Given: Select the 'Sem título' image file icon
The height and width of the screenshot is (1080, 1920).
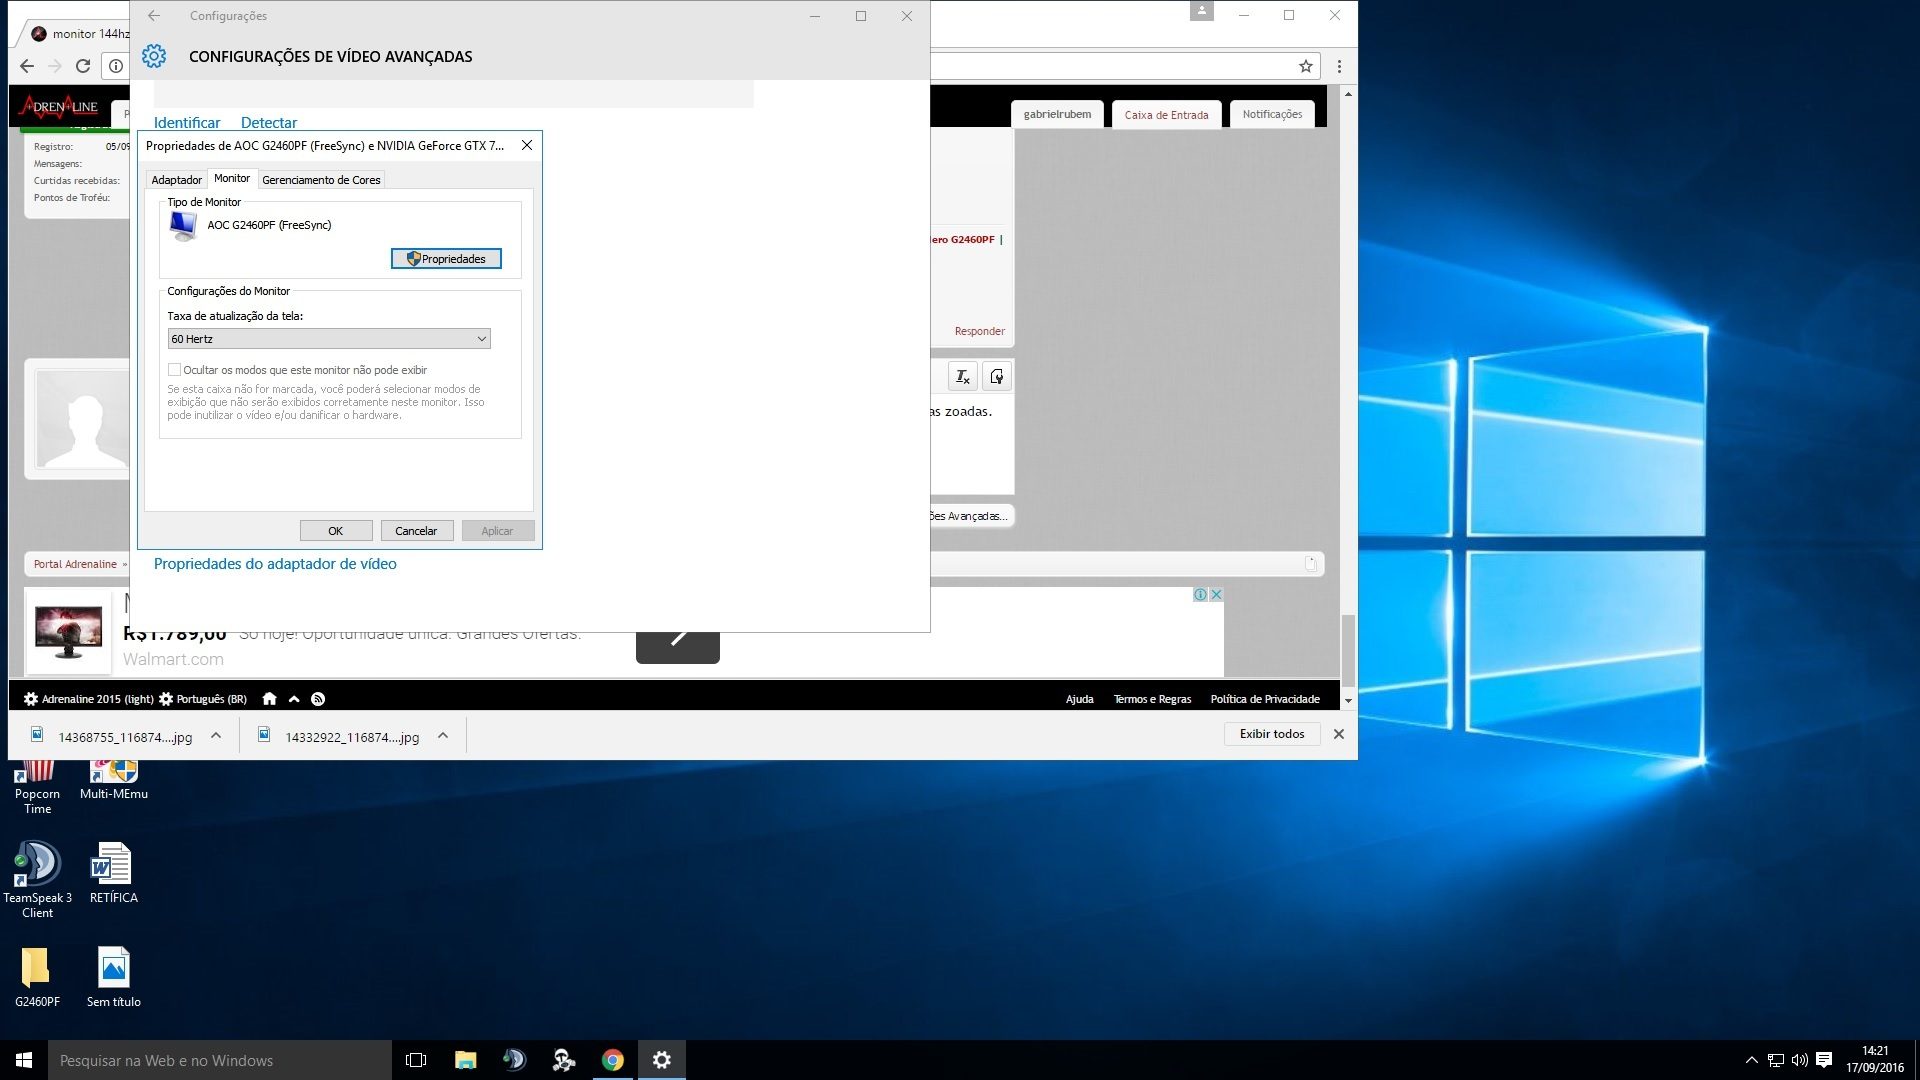Looking at the screenshot, I should 113,977.
